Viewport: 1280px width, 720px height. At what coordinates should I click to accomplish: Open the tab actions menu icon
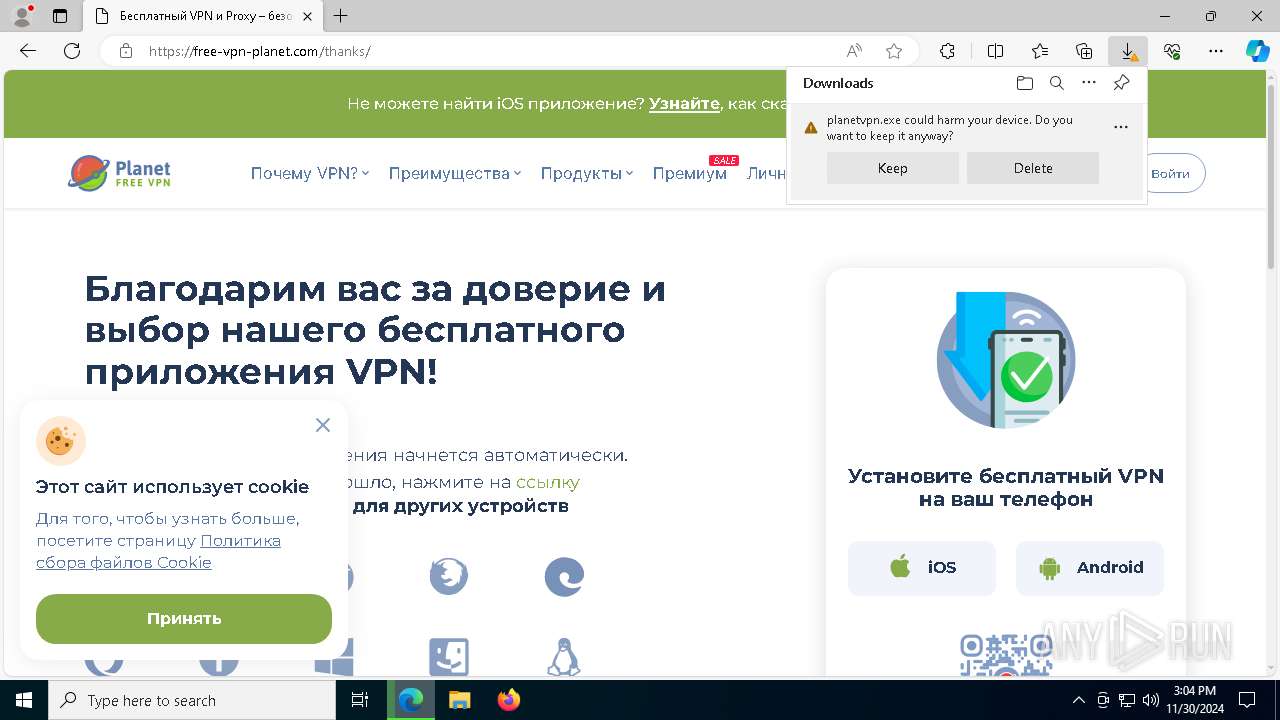(60, 16)
